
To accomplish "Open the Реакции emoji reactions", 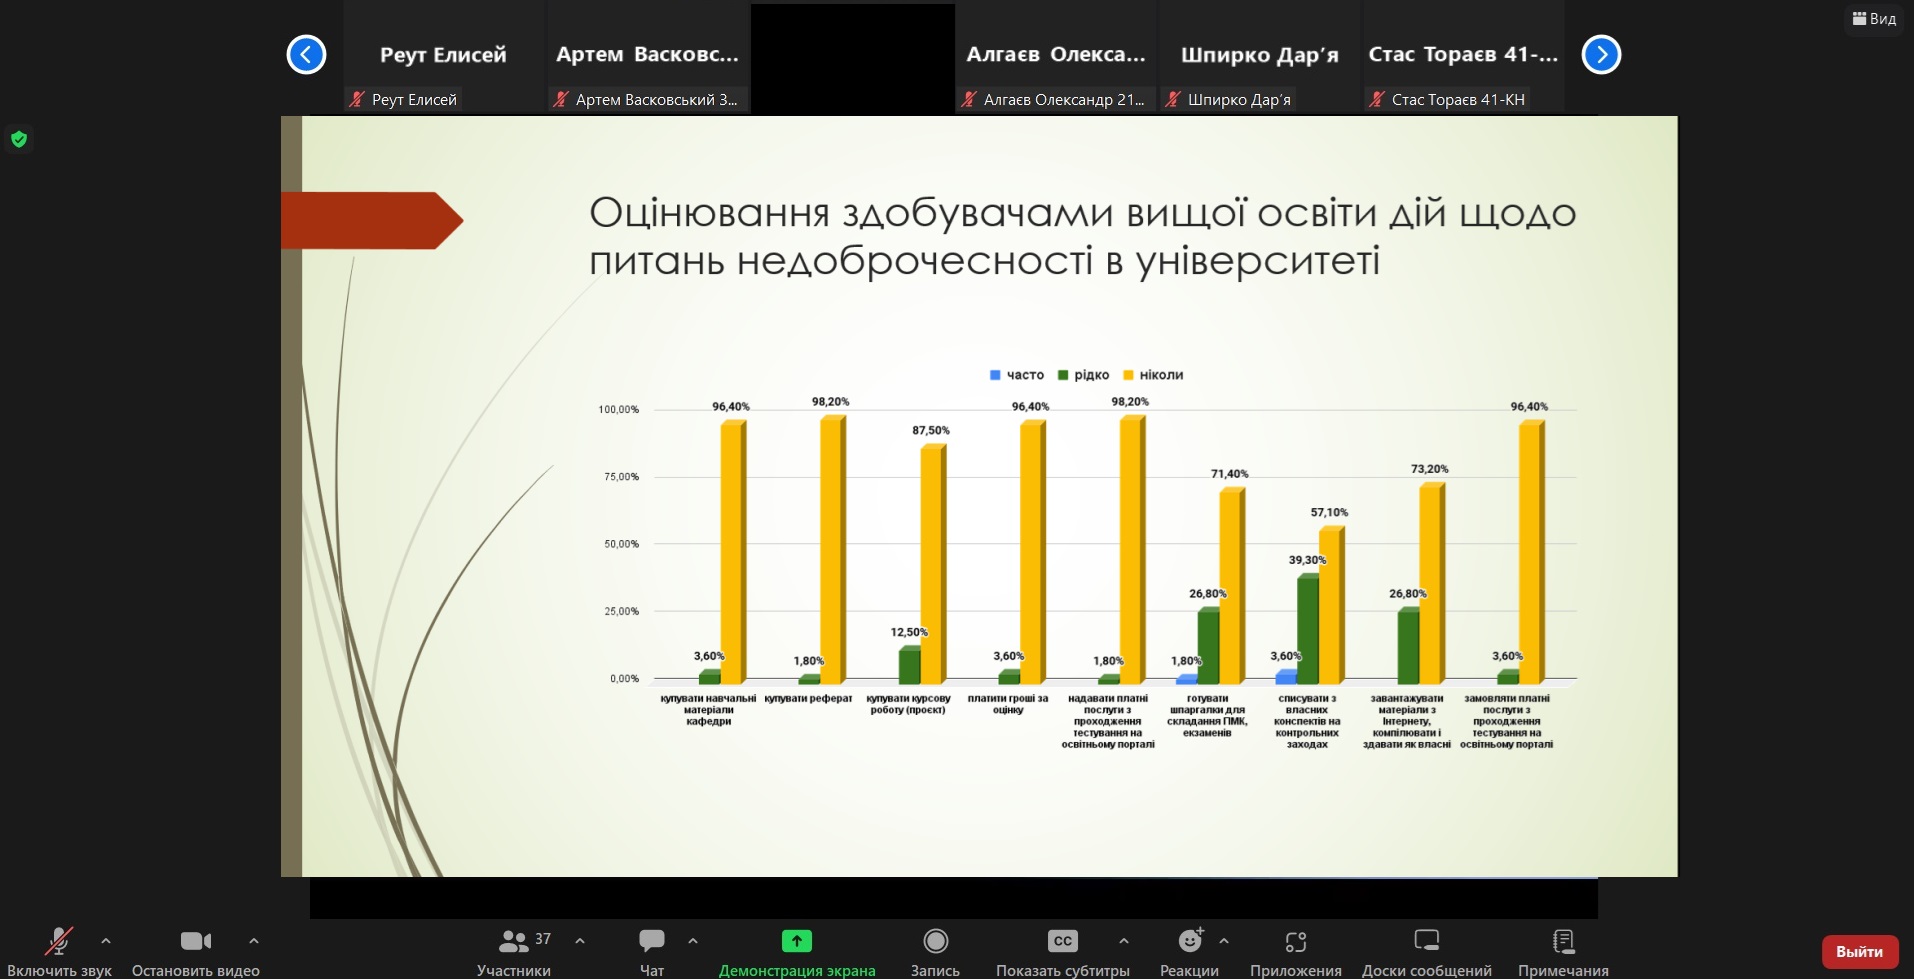I will [x=1189, y=951].
